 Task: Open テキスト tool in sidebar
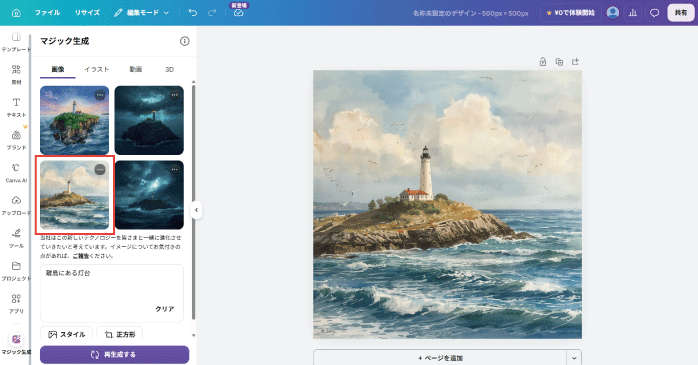click(16, 107)
